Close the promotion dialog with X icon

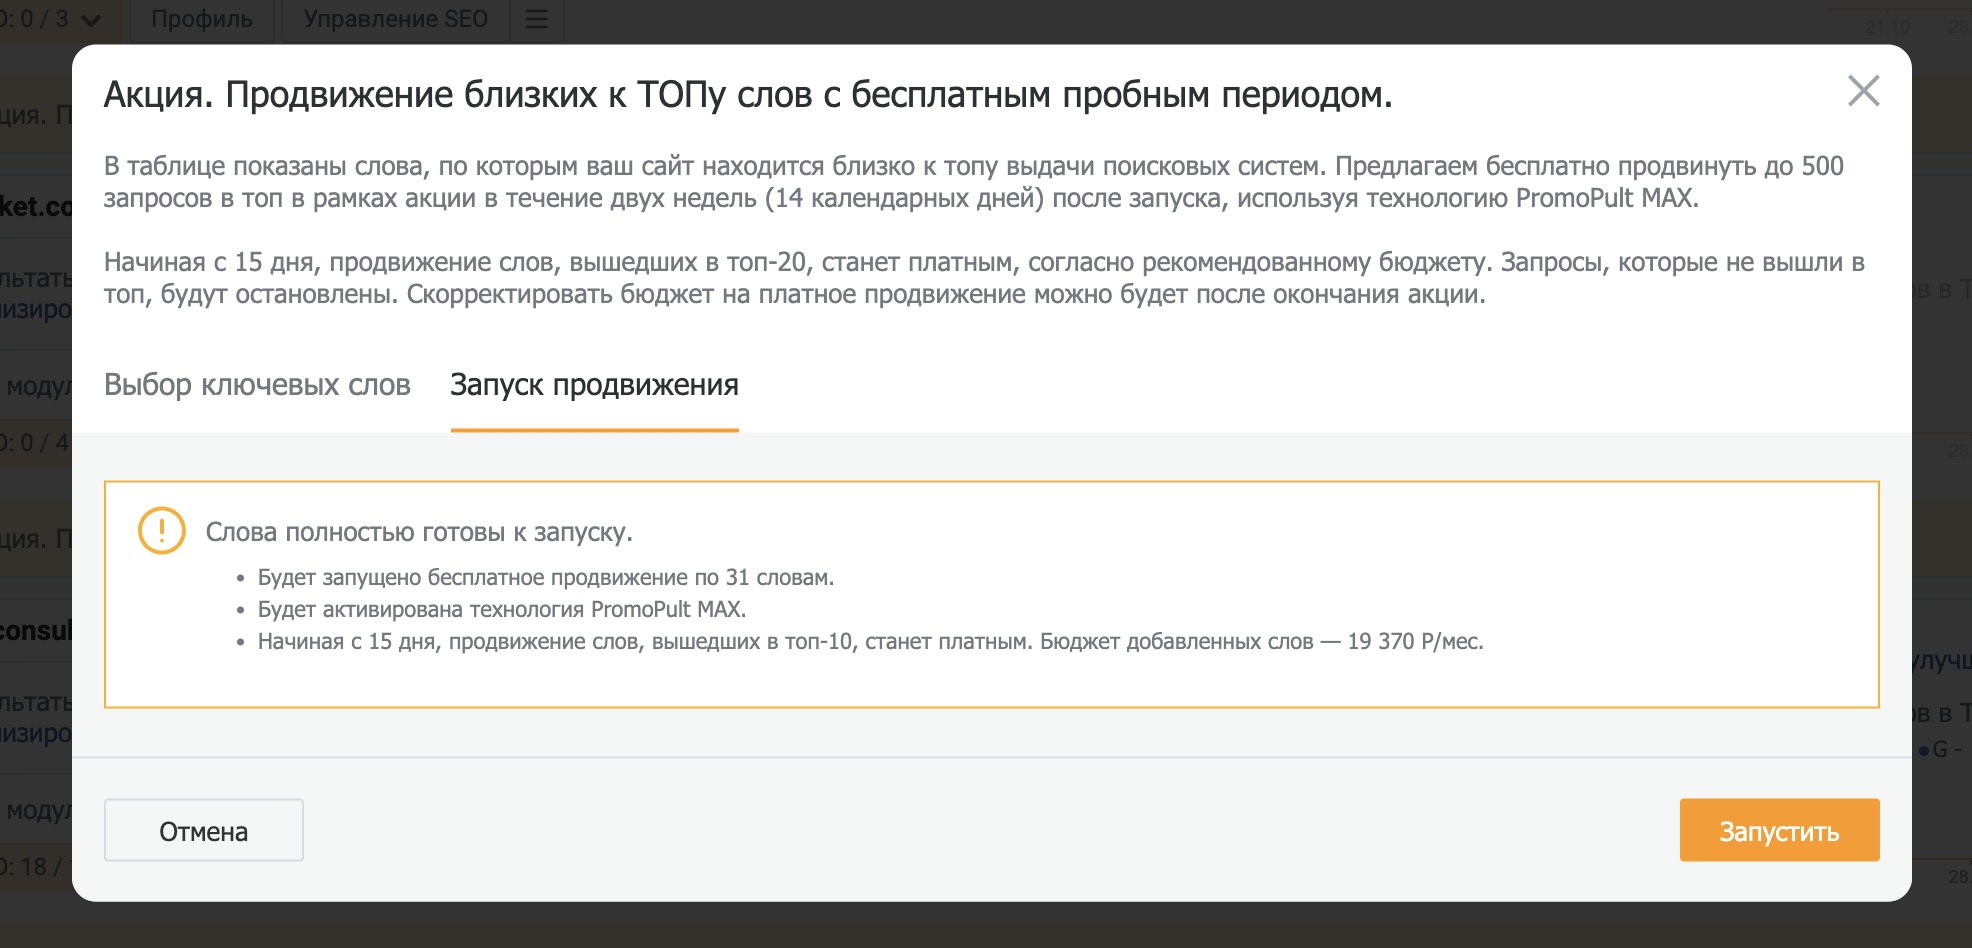point(1863,91)
